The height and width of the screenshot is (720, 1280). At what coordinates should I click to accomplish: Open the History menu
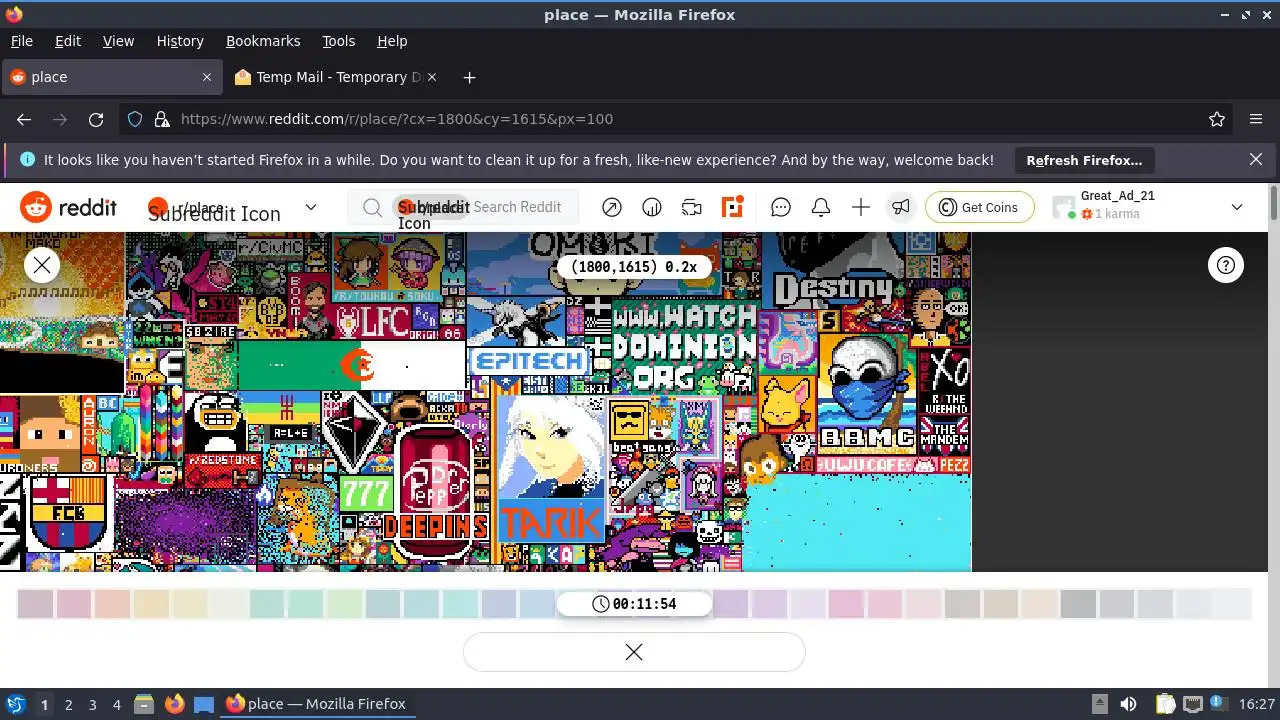point(180,41)
